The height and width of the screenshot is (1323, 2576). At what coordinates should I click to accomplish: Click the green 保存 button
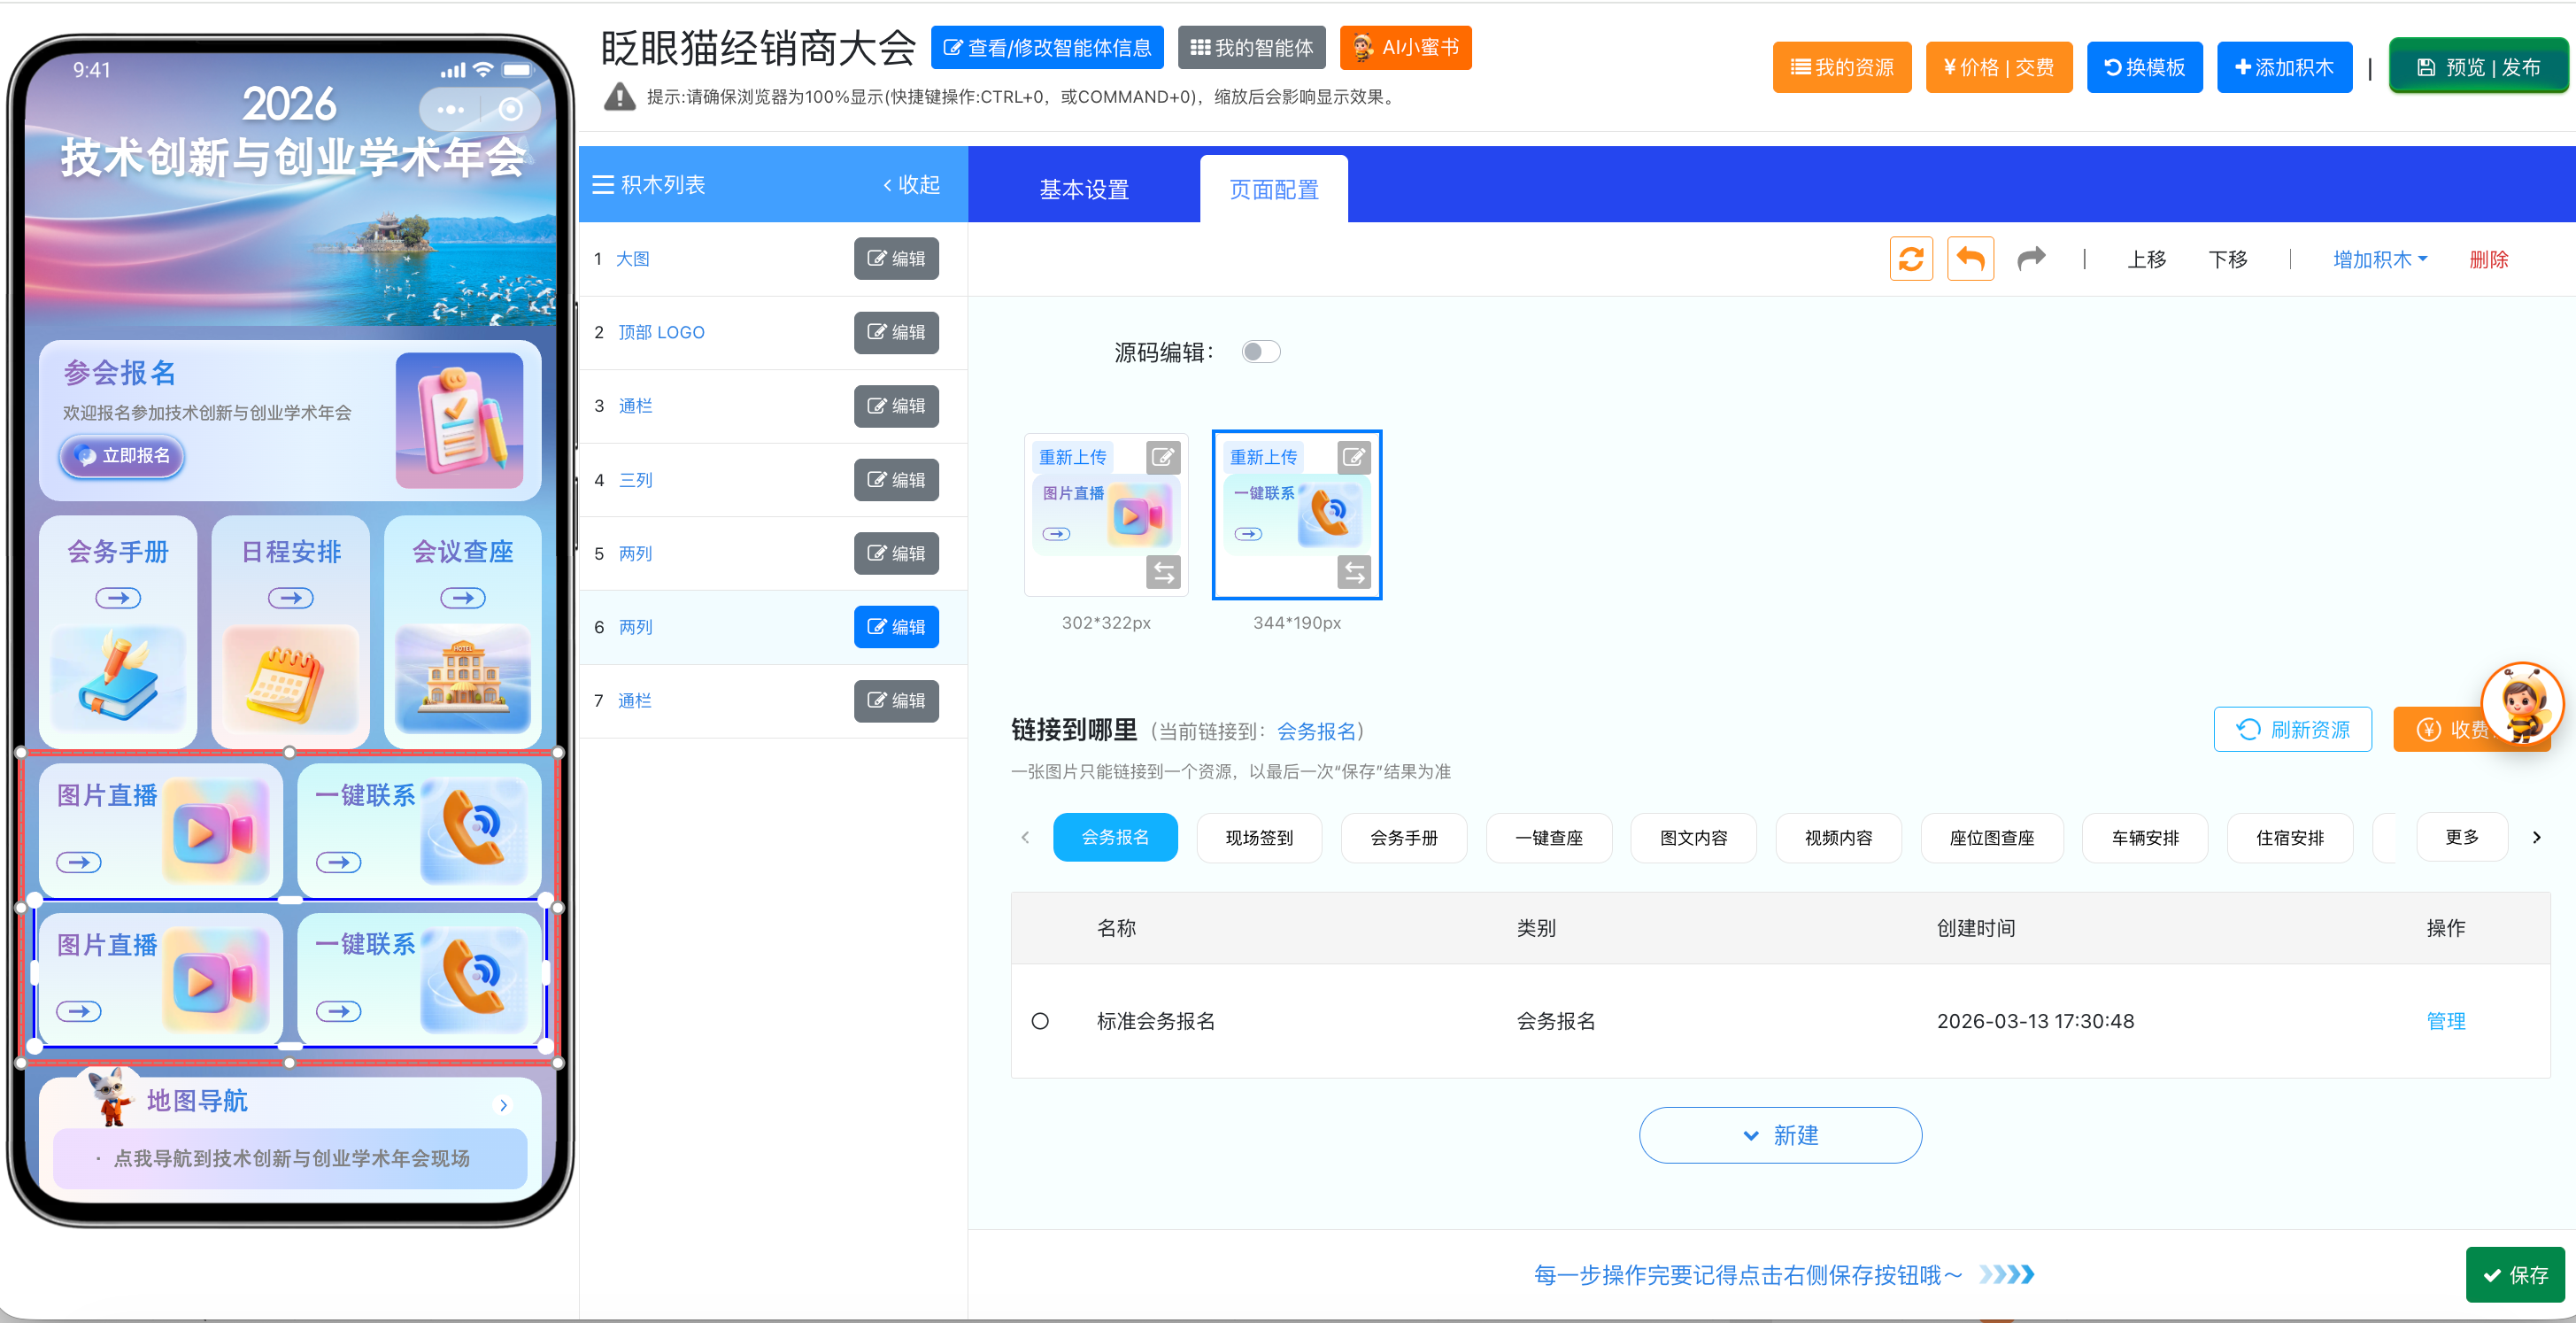pyautogui.click(x=2515, y=1274)
